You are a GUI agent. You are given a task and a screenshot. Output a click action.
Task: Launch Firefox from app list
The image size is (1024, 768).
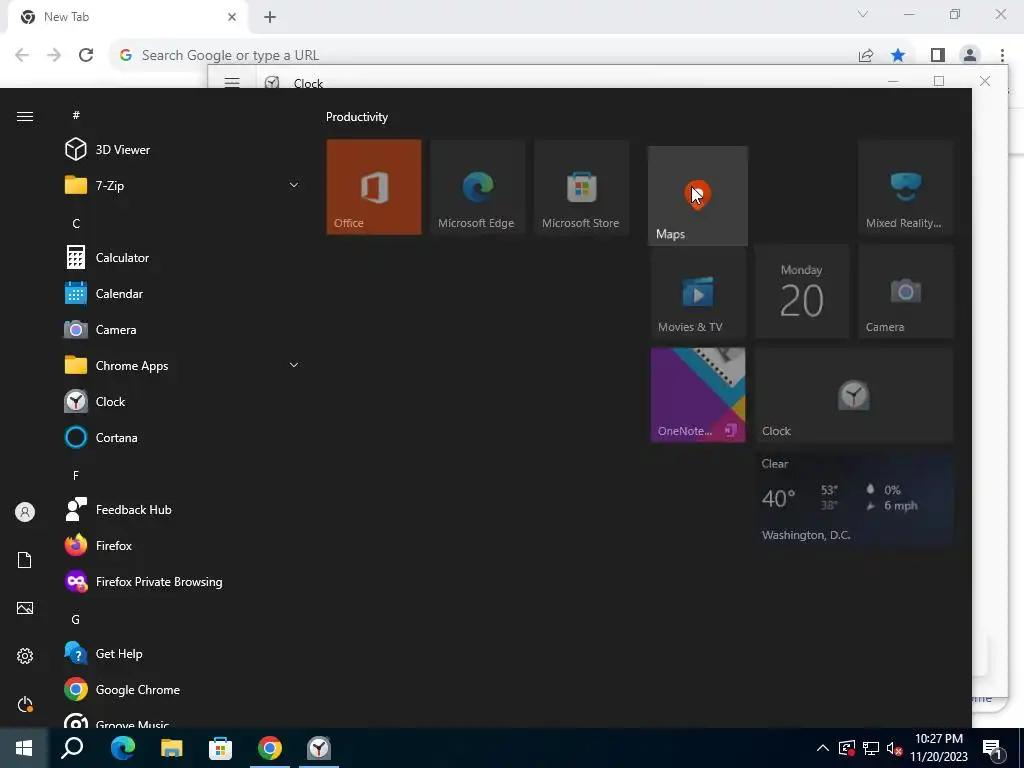(183, 545)
